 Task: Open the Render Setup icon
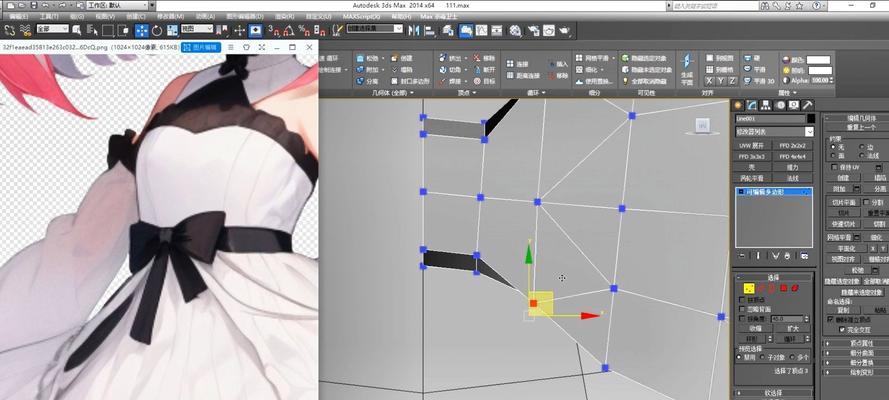(x=533, y=30)
